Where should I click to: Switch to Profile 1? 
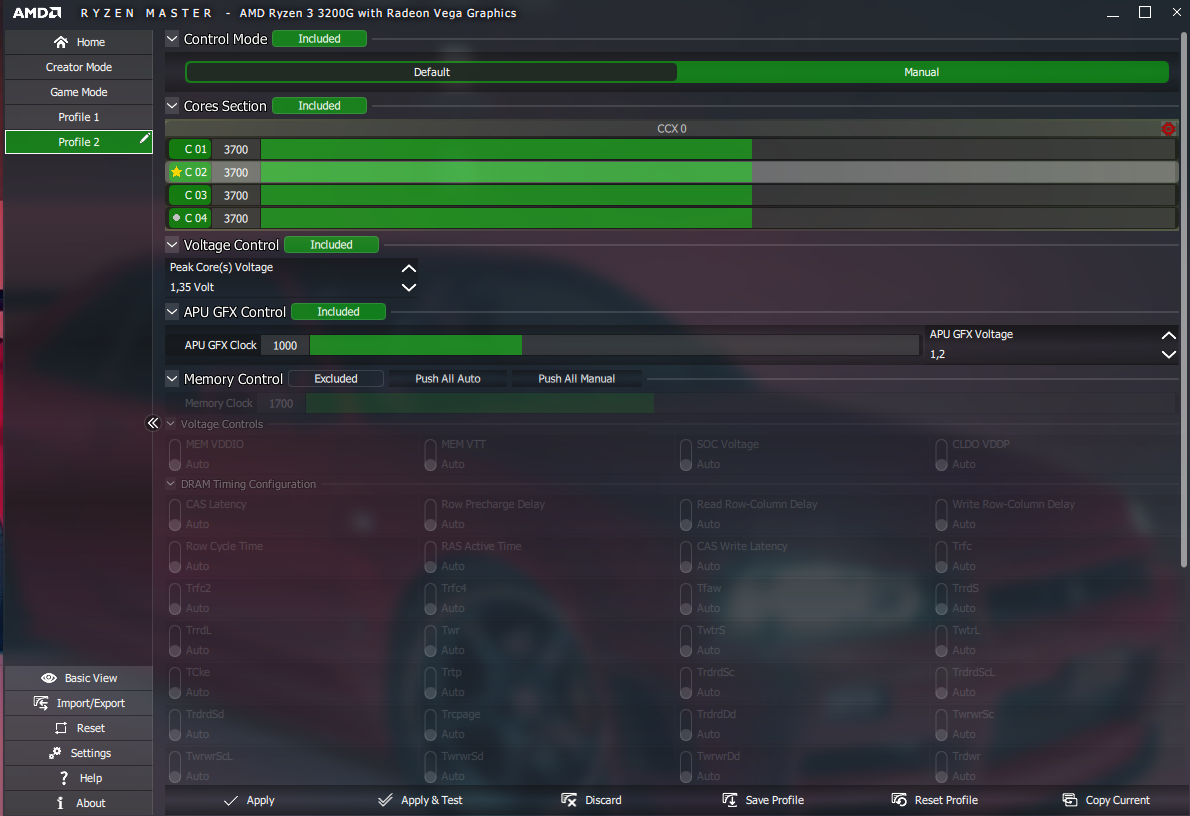pyautogui.click(x=79, y=118)
